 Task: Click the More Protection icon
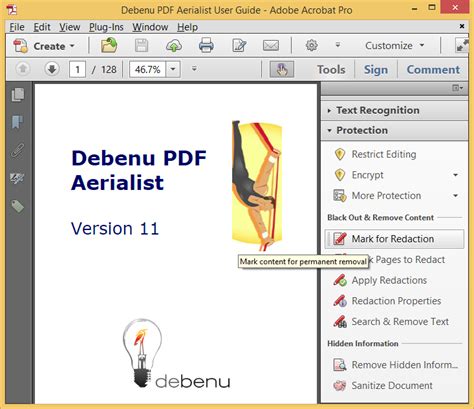pyautogui.click(x=340, y=196)
